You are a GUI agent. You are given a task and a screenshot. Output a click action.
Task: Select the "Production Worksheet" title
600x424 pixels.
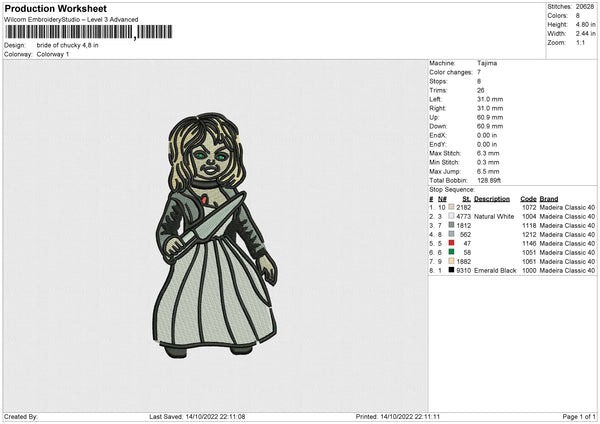55,8
